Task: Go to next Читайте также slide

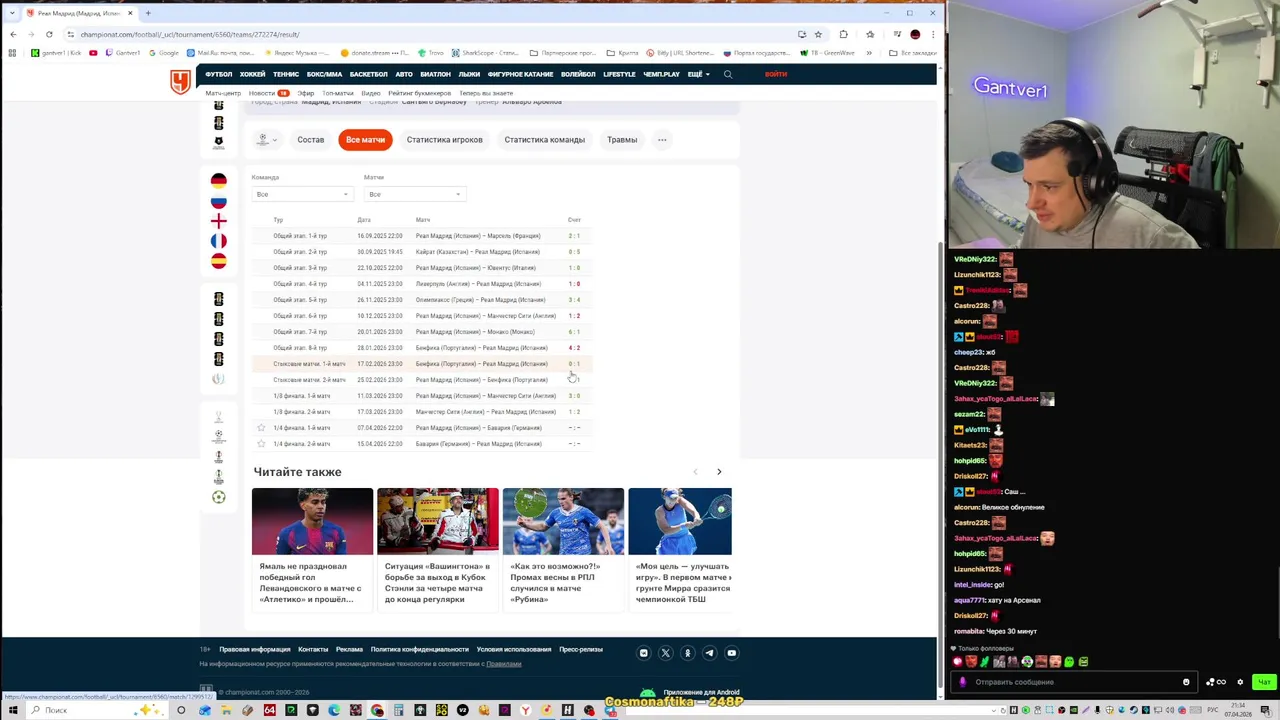Action: (719, 472)
